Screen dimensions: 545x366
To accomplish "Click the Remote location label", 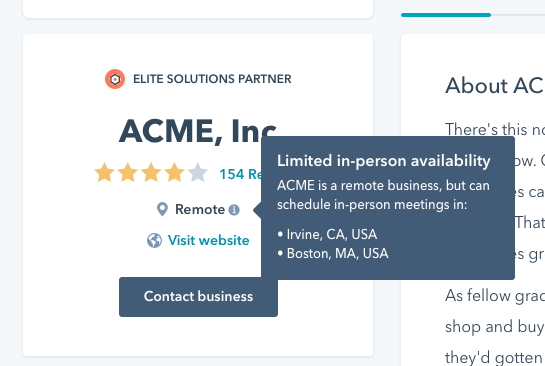I will pyautogui.click(x=200, y=209).
